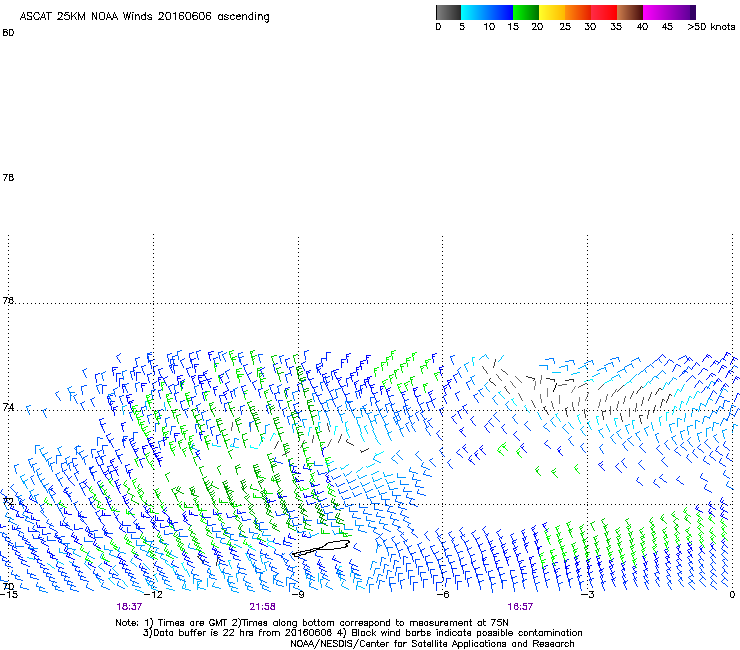Click the longitude axis label '-9'
The height and width of the screenshot is (650, 740).
click(298, 595)
